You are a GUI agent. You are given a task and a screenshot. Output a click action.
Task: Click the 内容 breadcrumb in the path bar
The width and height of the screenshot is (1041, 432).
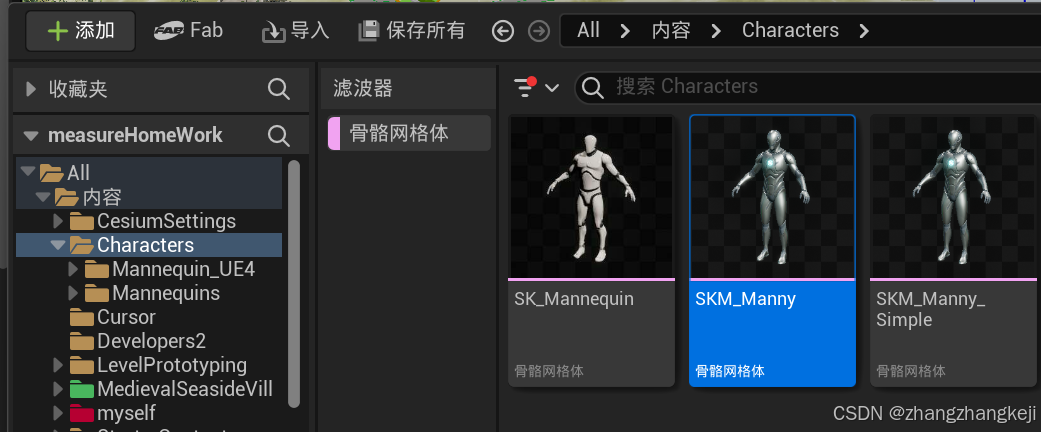671,31
